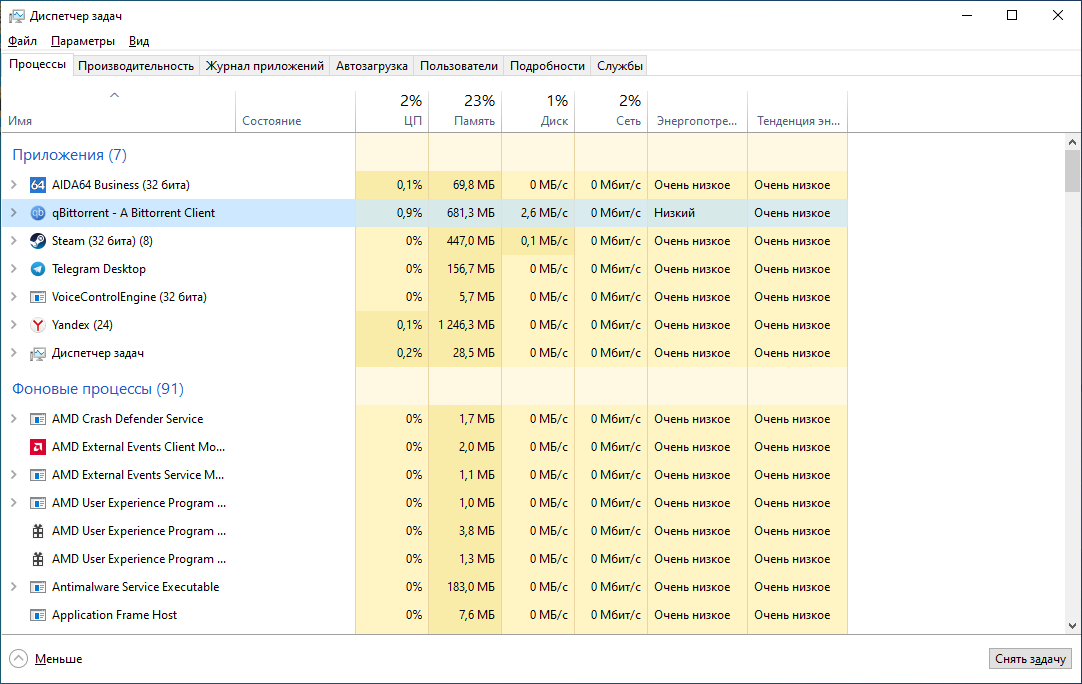Expand AMD Crash Defender Service row

click(x=14, y=418)
